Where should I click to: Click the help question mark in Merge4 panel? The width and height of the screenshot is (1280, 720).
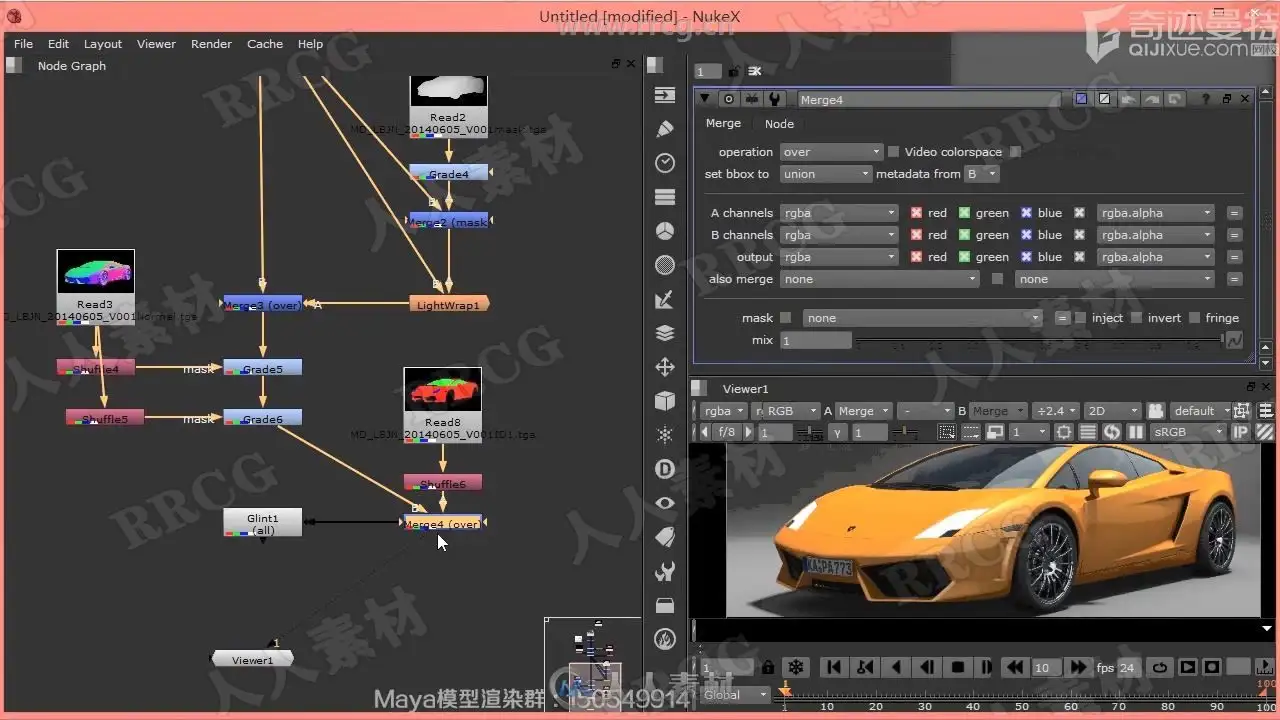(1207, 99)
